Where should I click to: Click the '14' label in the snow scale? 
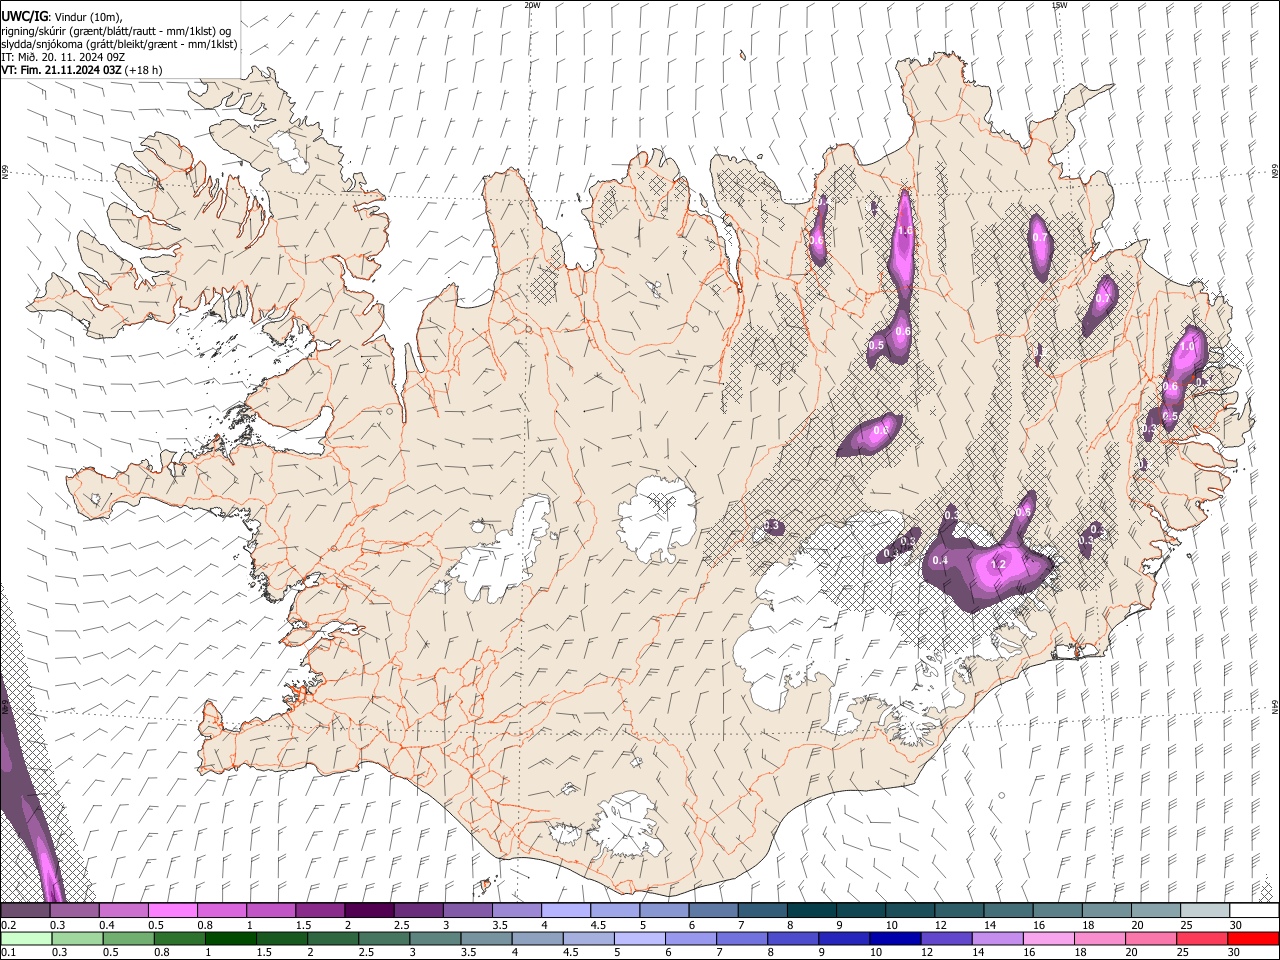point(989,925)
